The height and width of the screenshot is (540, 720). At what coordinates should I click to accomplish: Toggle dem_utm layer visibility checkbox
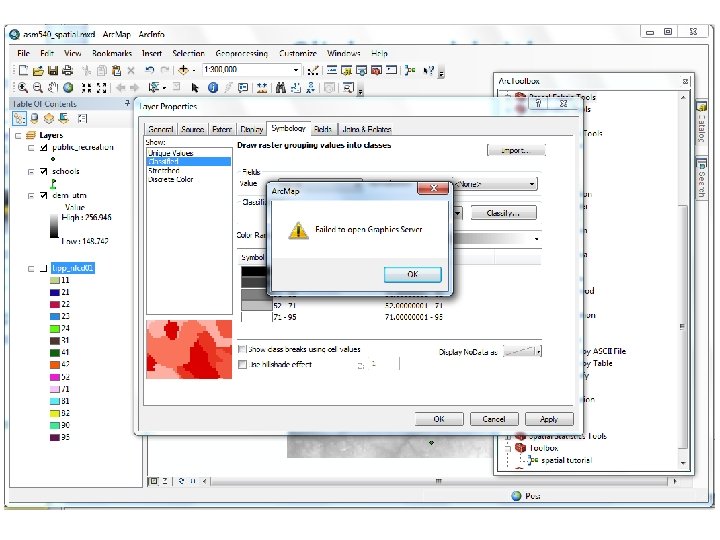coord(44,196)
